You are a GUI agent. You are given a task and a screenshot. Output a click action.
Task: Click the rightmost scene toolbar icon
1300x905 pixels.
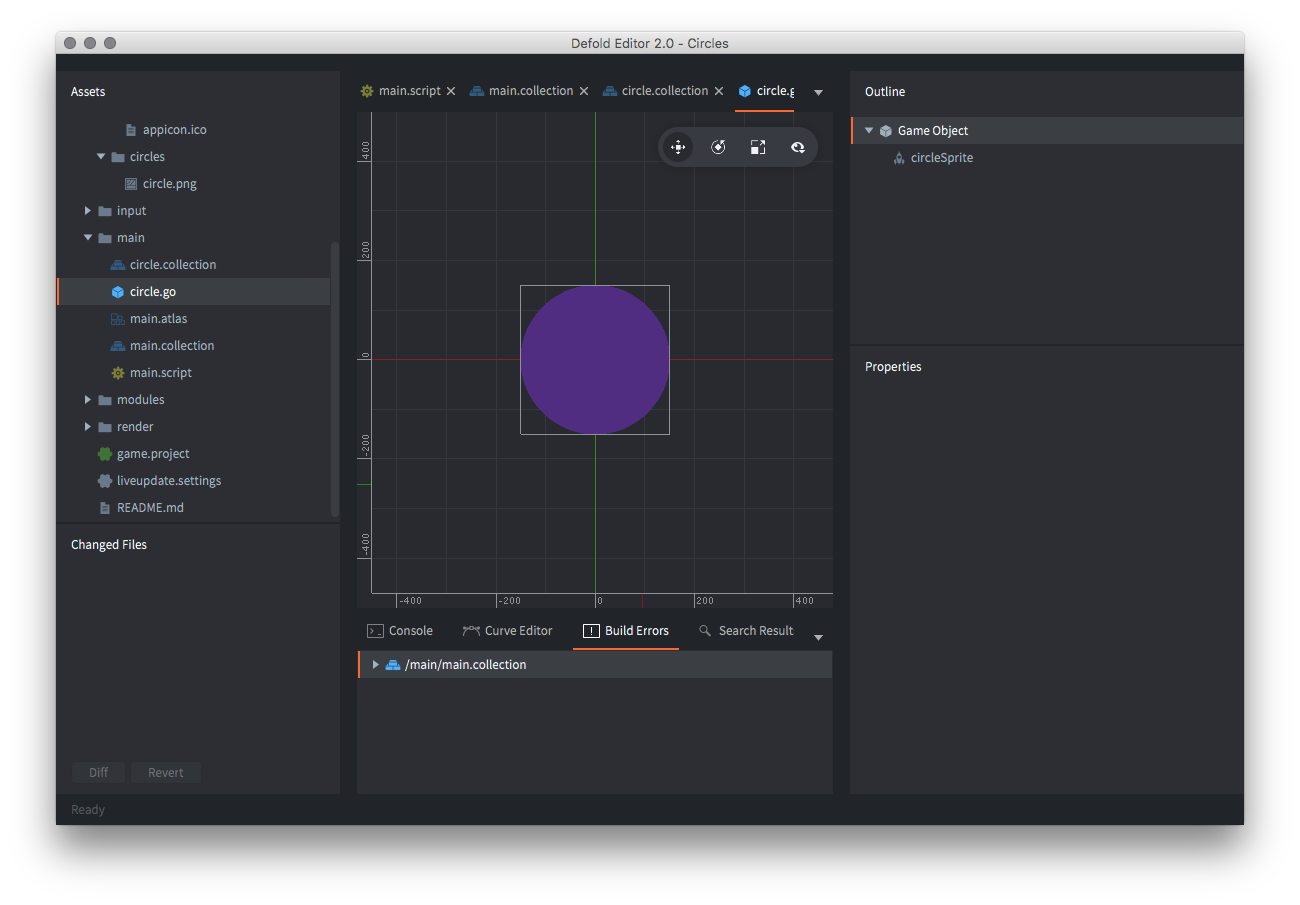pyautogui.click(x=797, y=147)
